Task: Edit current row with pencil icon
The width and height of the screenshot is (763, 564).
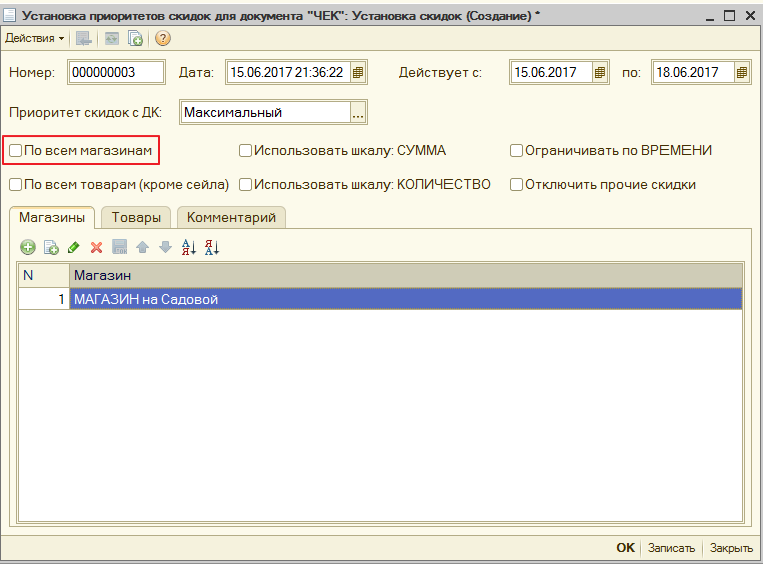Action: coord(73,247)
